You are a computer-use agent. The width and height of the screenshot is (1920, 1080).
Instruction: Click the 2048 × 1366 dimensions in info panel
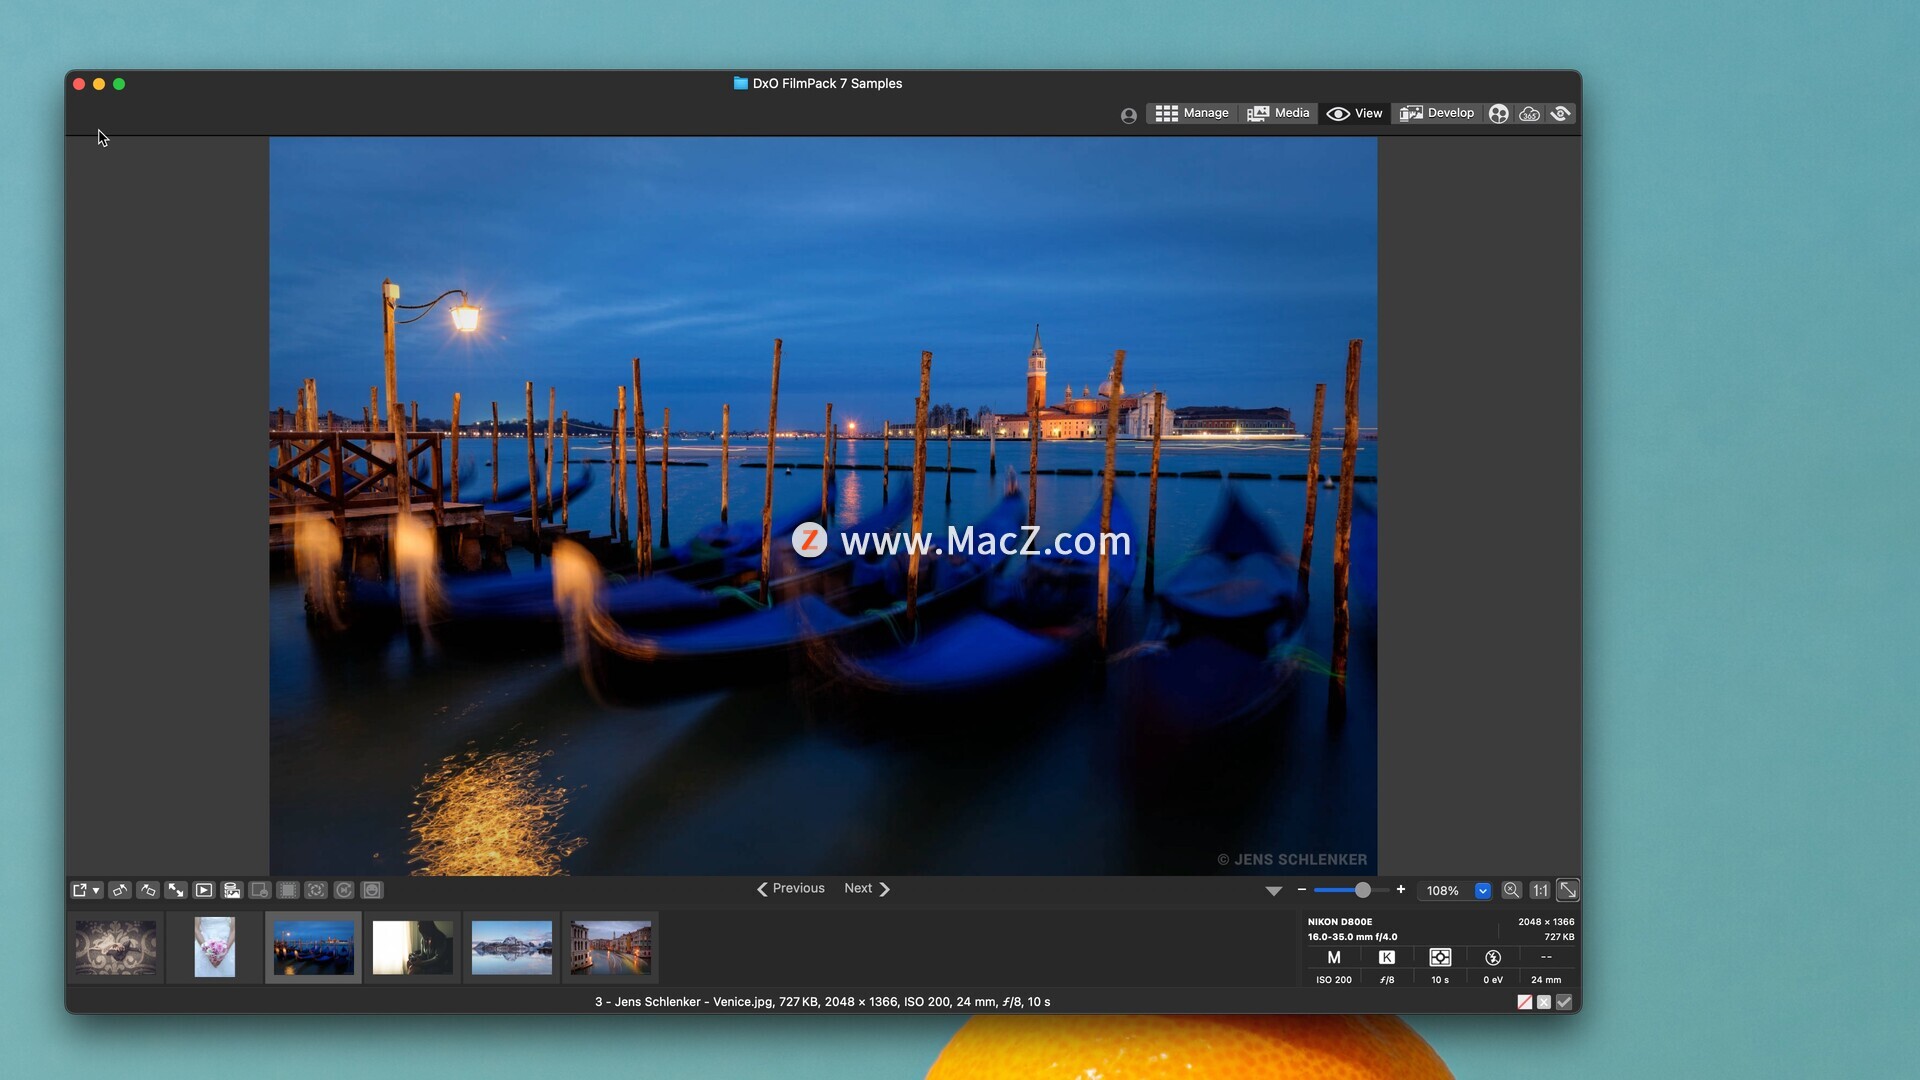coord(1546,922)
